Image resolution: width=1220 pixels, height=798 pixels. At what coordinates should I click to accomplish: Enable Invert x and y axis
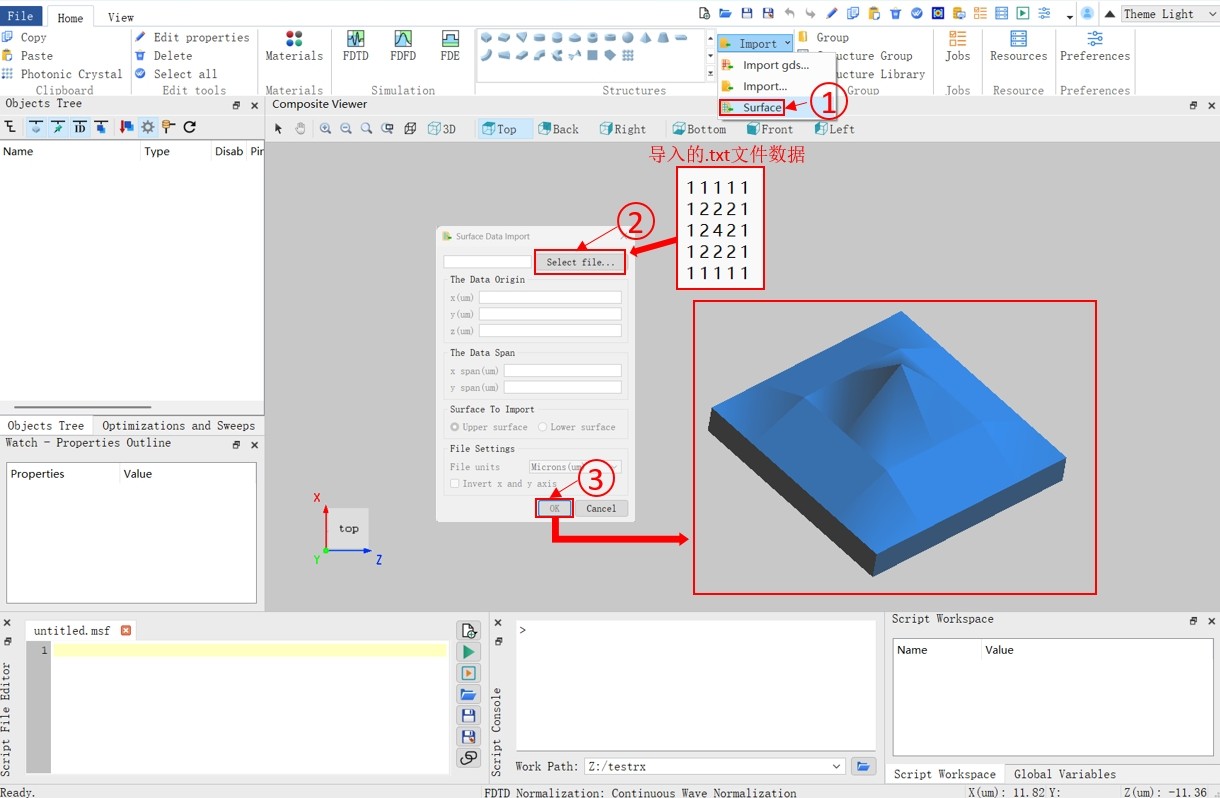click(455, 484)
